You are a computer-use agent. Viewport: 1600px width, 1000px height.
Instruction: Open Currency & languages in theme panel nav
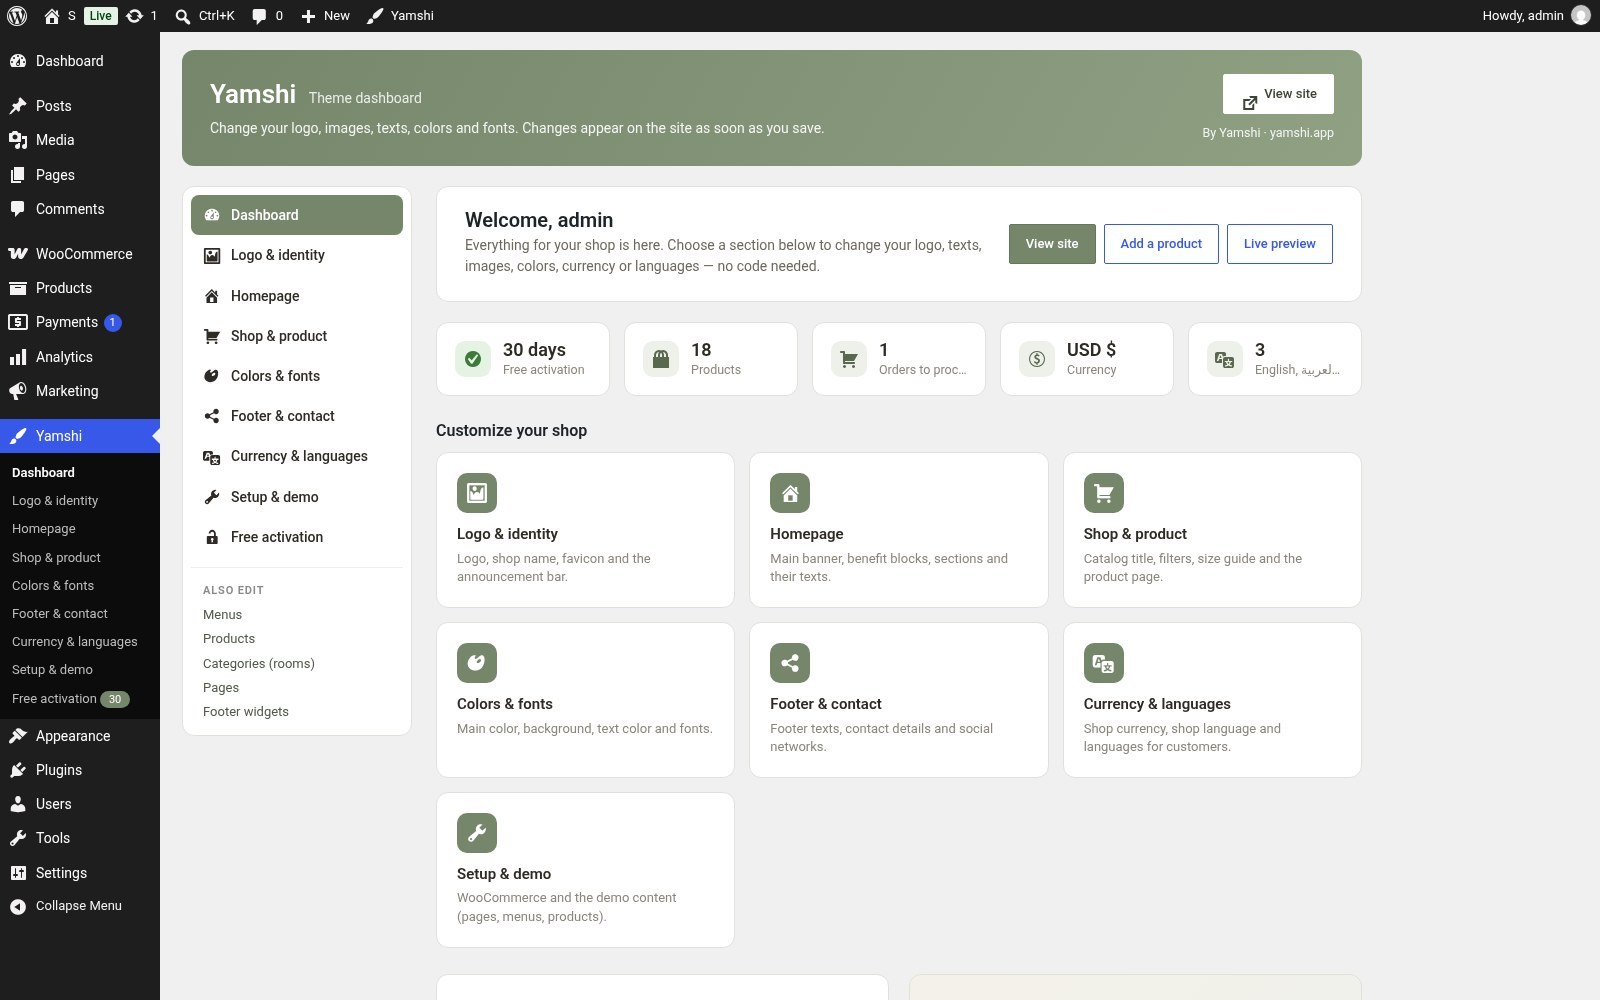pos(297,456)
